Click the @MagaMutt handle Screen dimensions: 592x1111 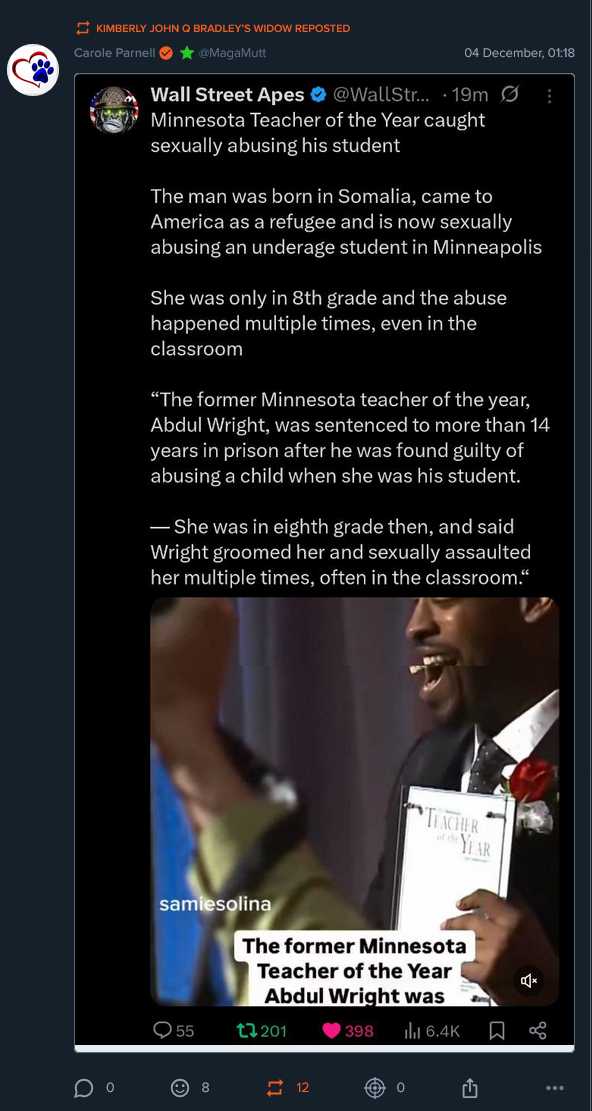point(233,52)
